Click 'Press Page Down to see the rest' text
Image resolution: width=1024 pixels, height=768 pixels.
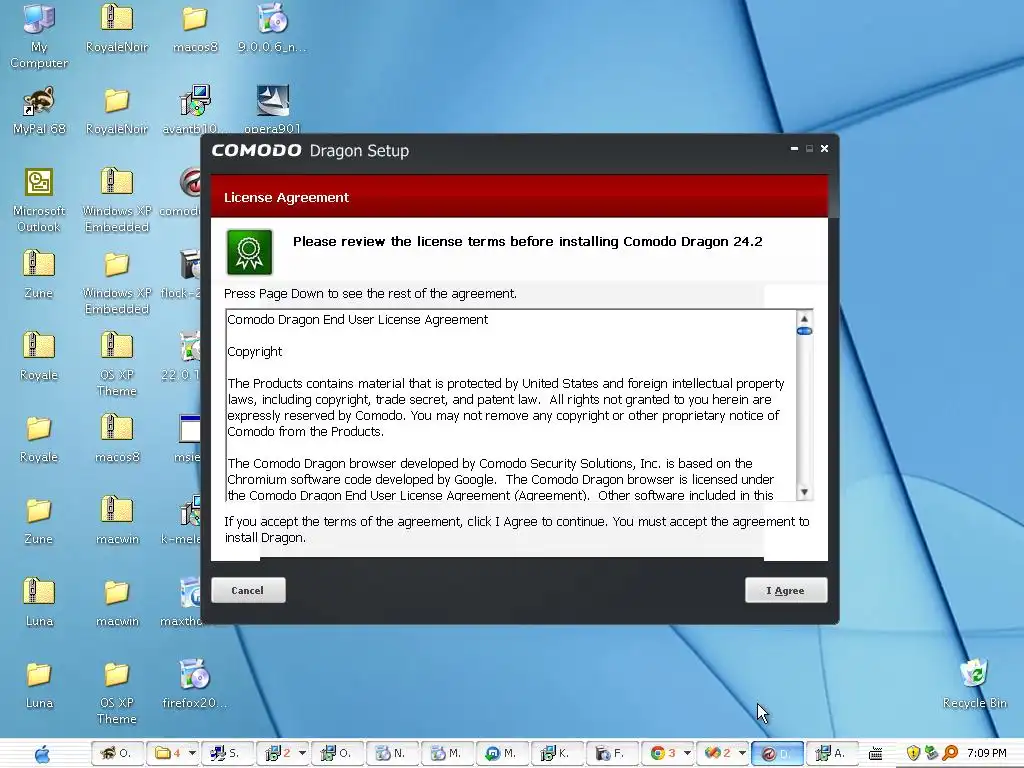370,294
